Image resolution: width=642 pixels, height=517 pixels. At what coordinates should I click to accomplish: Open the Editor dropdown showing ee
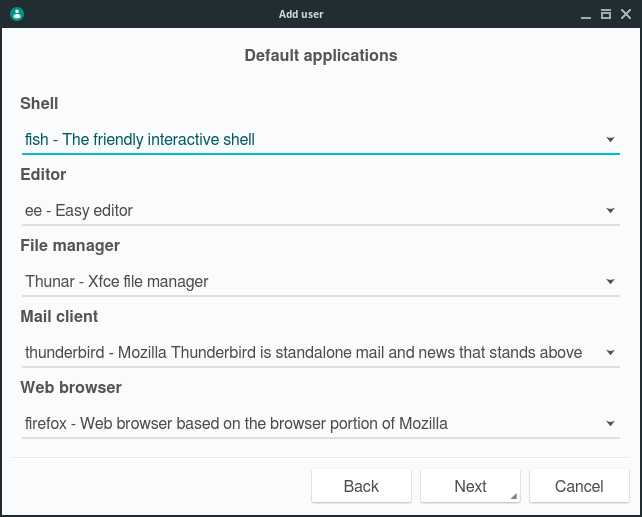tap(321, 211)
